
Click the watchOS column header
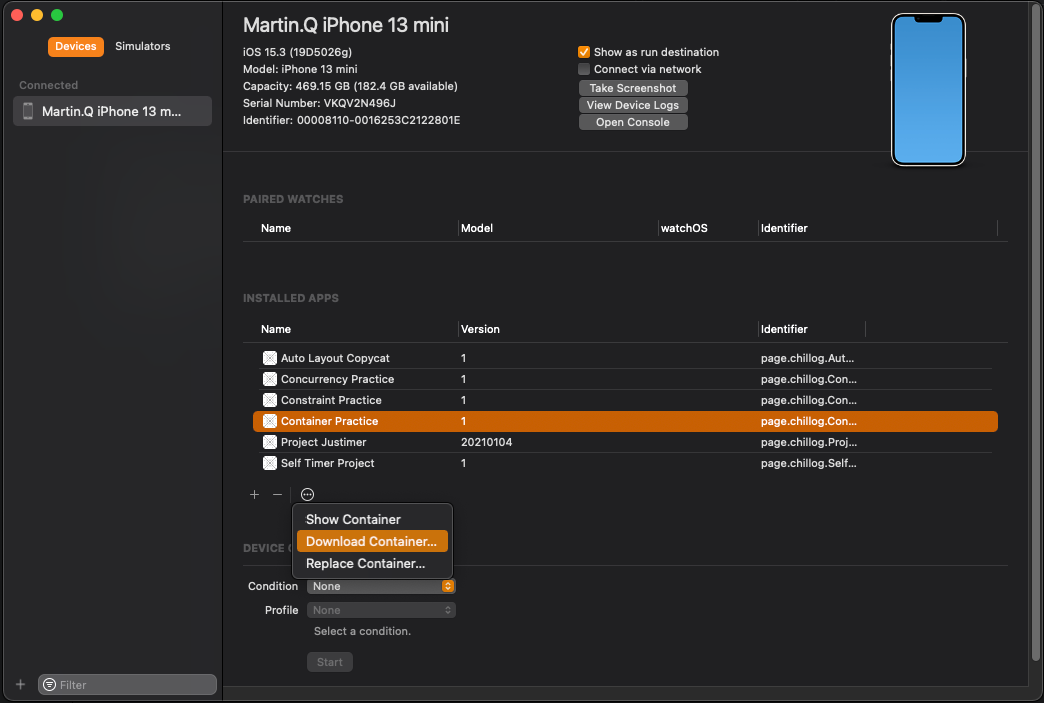[684, 228]
